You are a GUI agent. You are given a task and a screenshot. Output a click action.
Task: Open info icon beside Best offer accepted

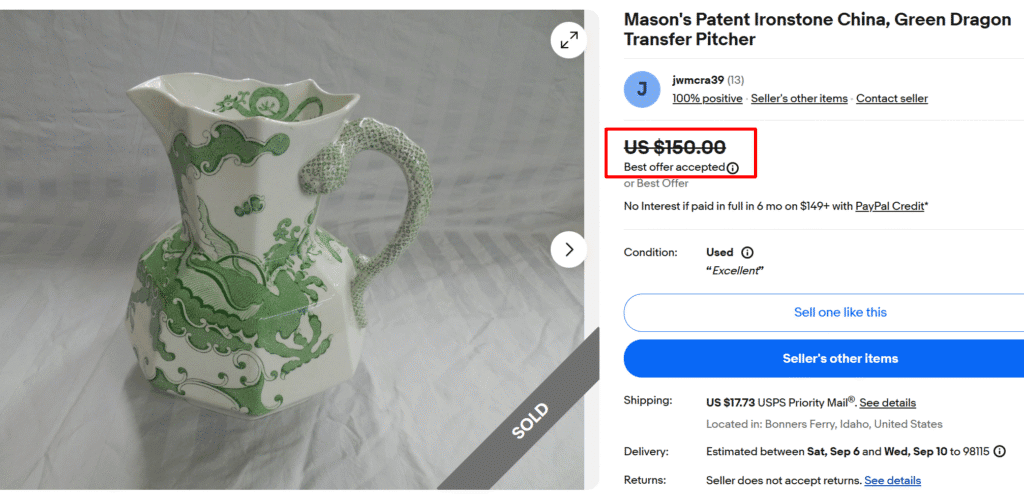733,168
